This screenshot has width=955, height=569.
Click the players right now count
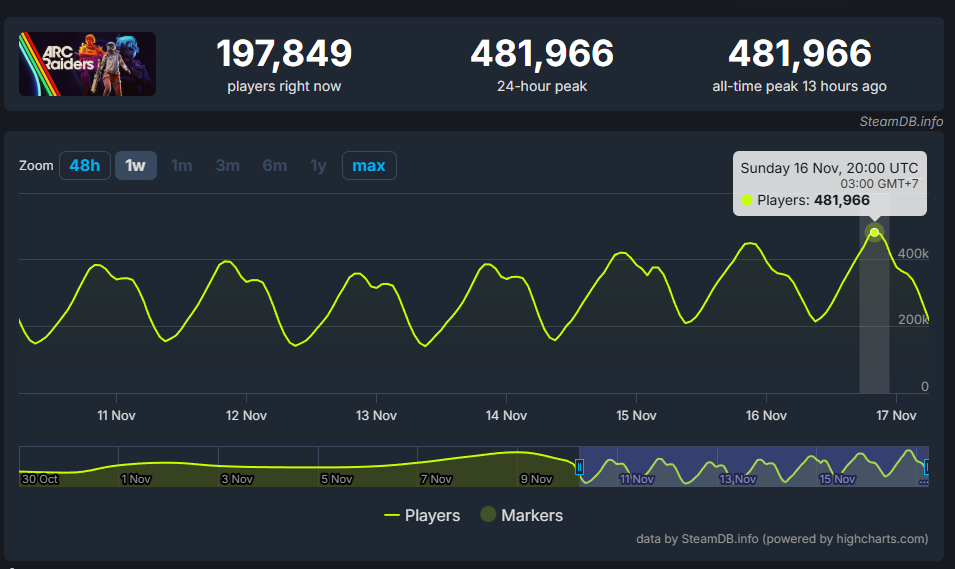[x=284, y=53]
